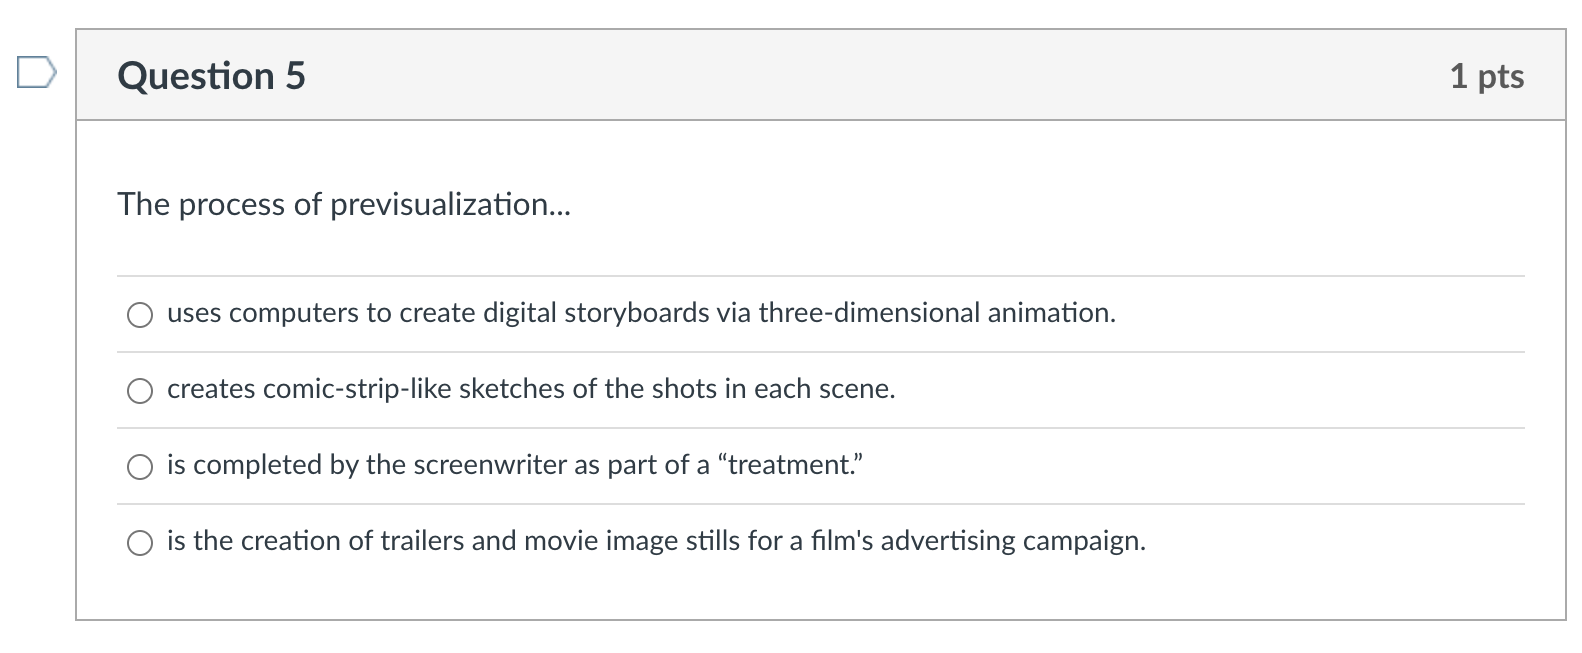Image resolution: width=1582 pixels, height=653 pixels.
Task: Click the Question 5 header text
Action: [x=211, y=75]
